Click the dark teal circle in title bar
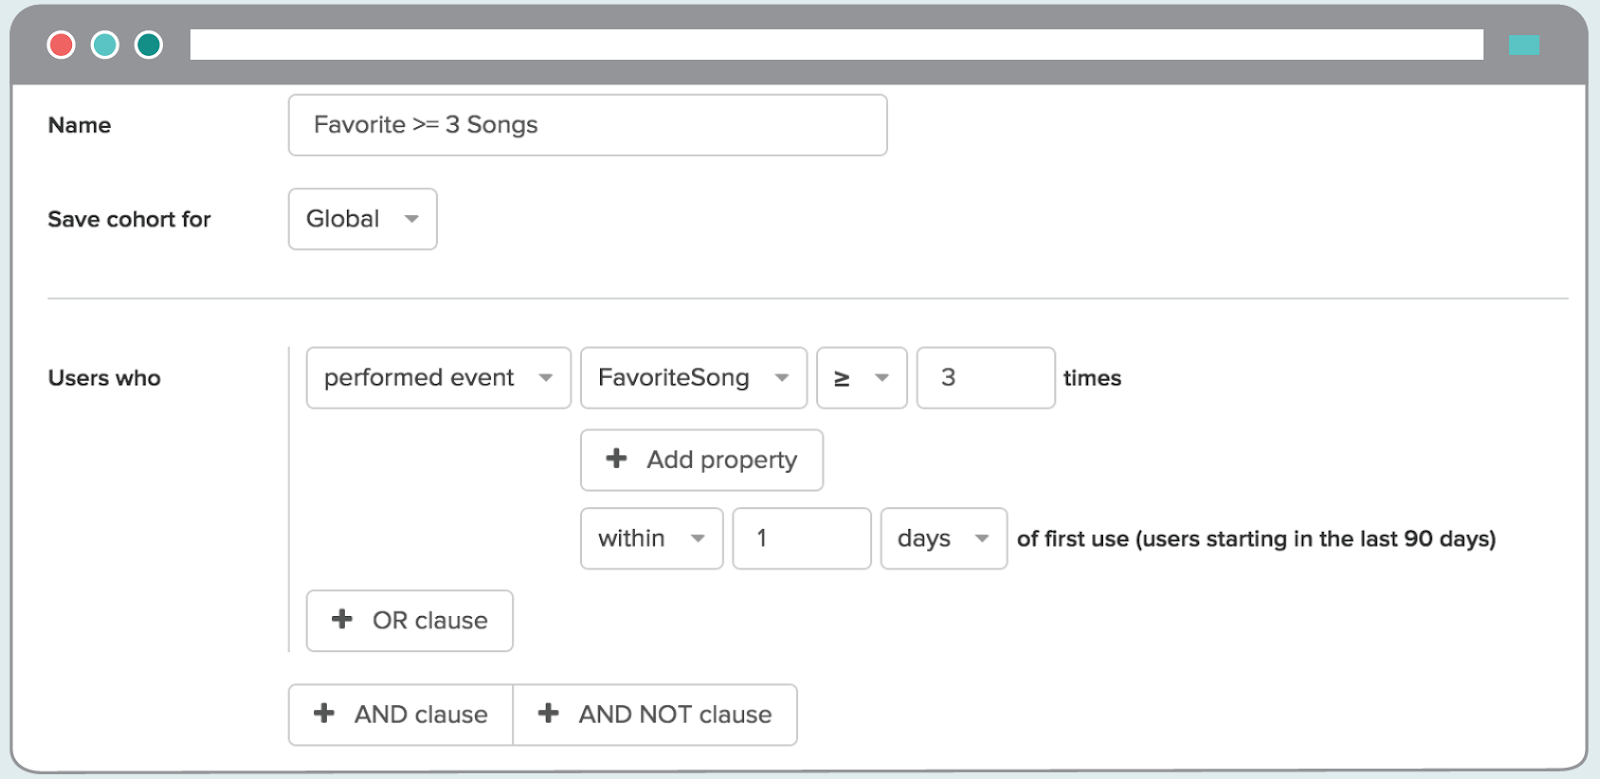Image resolution: width=1600 pixels, height=779 pixels. pos(149,45)
